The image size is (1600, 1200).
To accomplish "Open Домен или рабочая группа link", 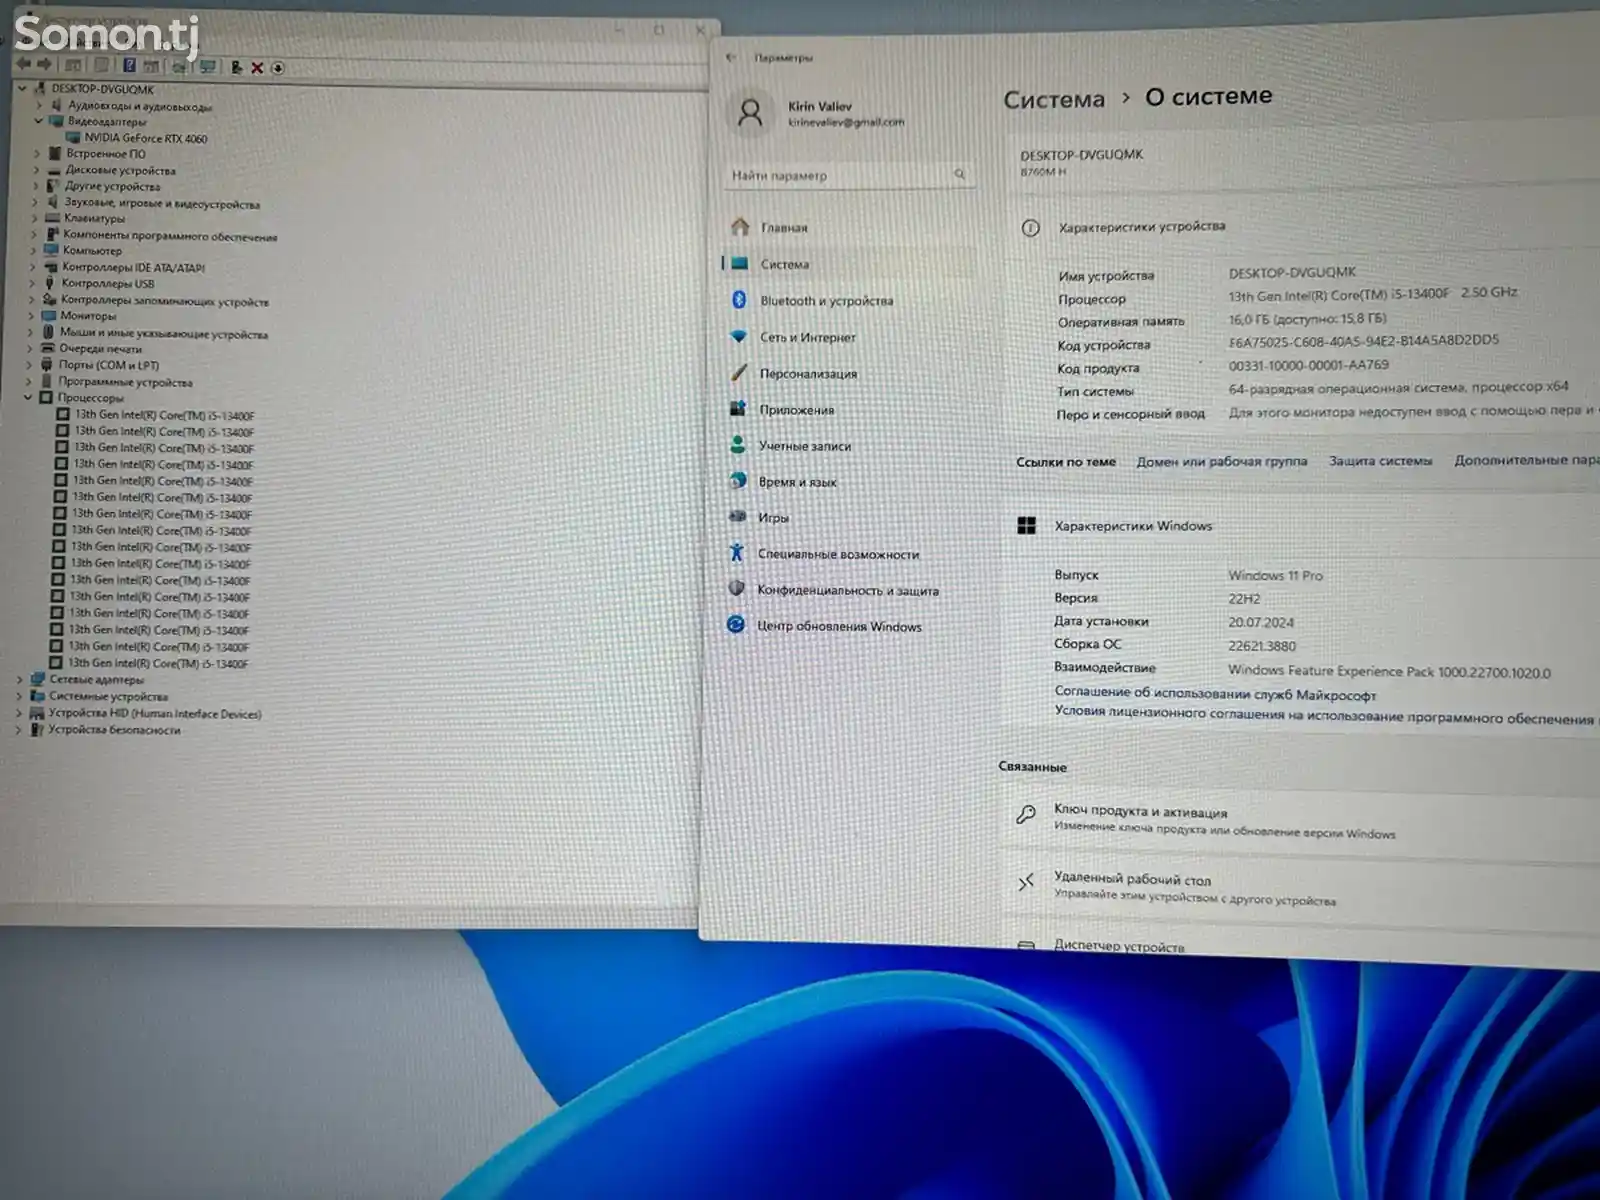I will (x=1221, y=461).
